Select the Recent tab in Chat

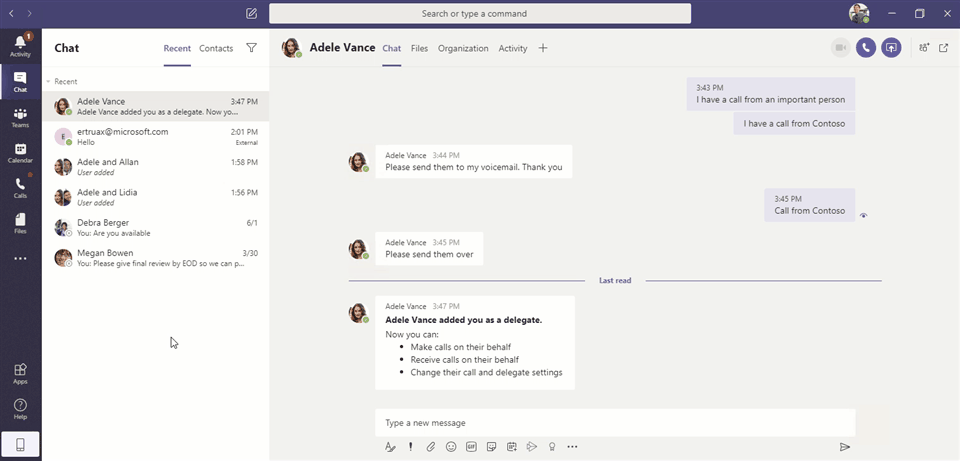[177, 48]
